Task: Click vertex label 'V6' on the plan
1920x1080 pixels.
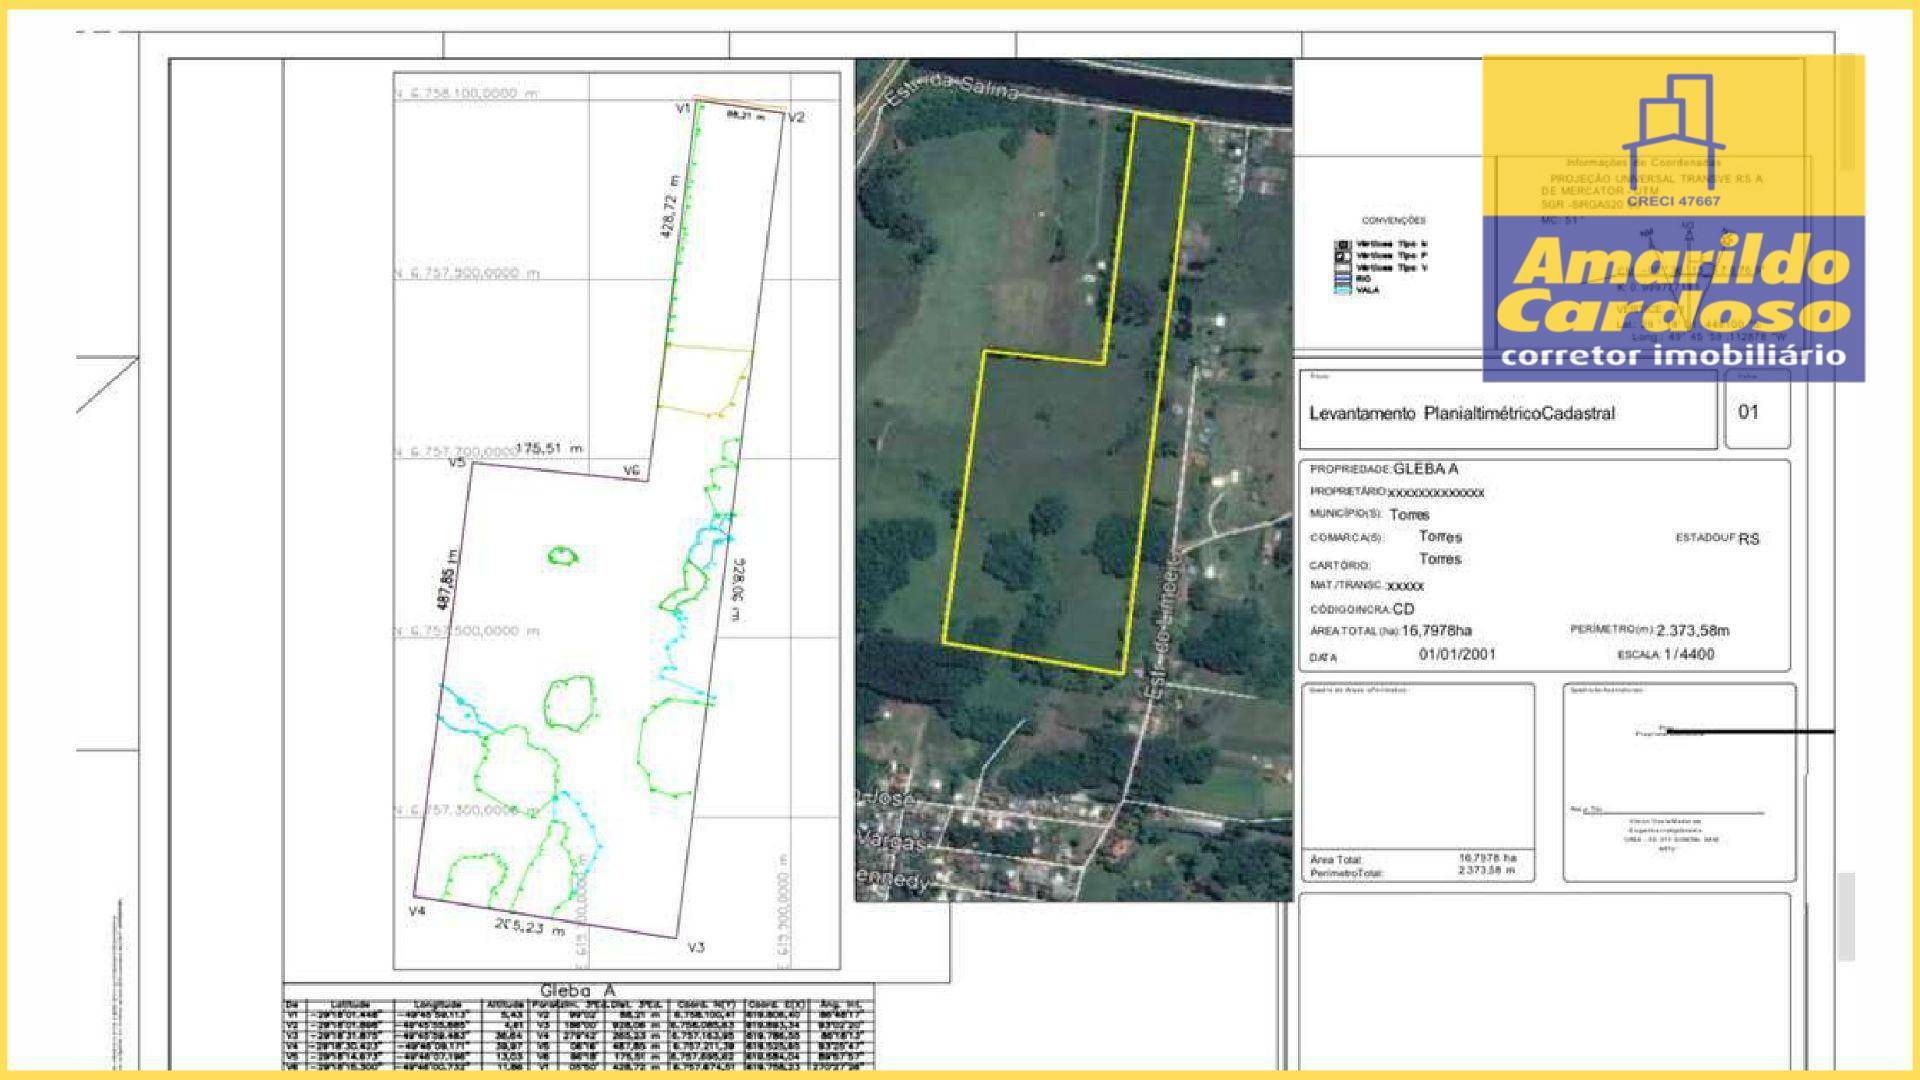Action: pyautogui.click(x=631, y=470)
